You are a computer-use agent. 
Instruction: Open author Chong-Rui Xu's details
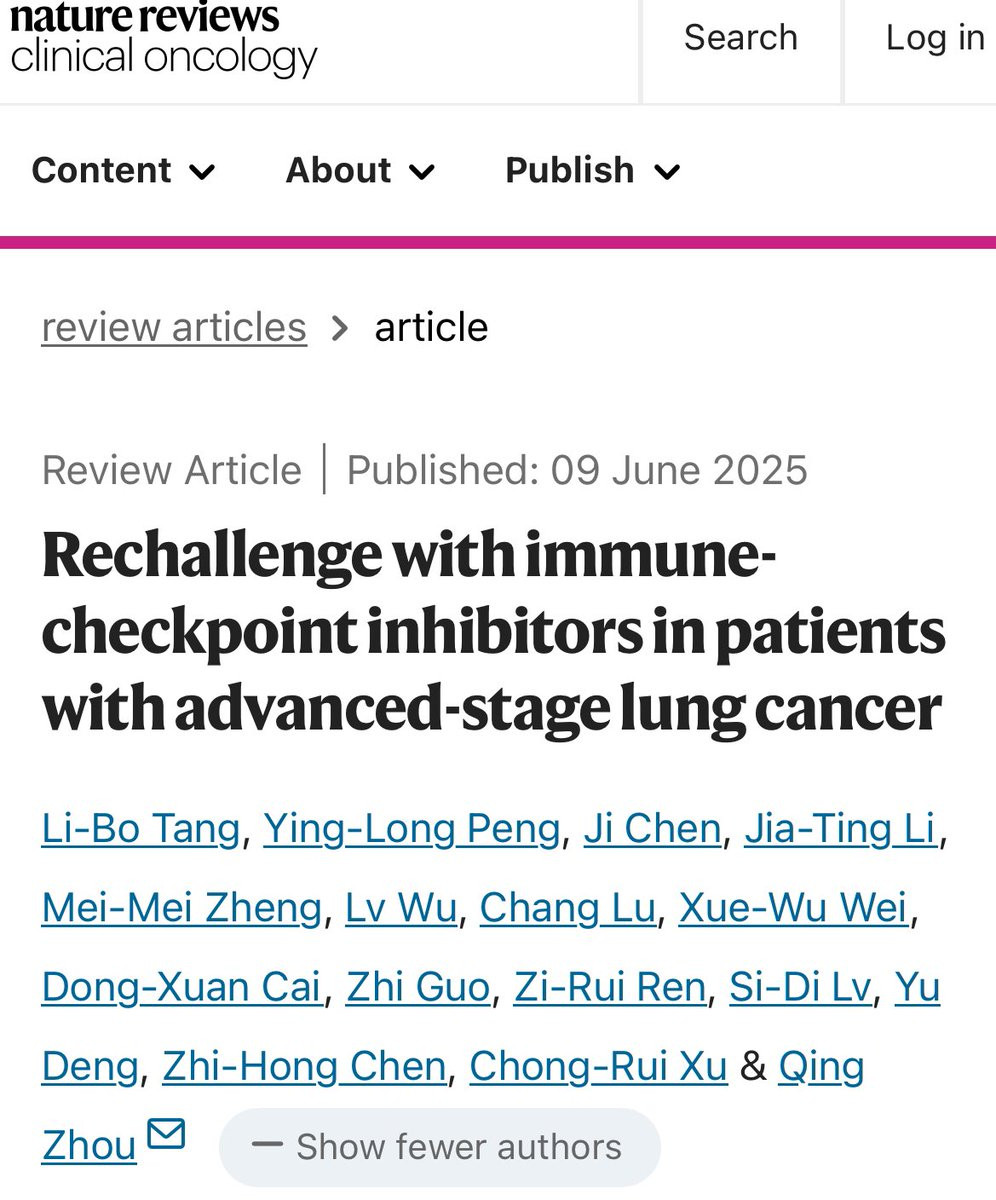598,1066
